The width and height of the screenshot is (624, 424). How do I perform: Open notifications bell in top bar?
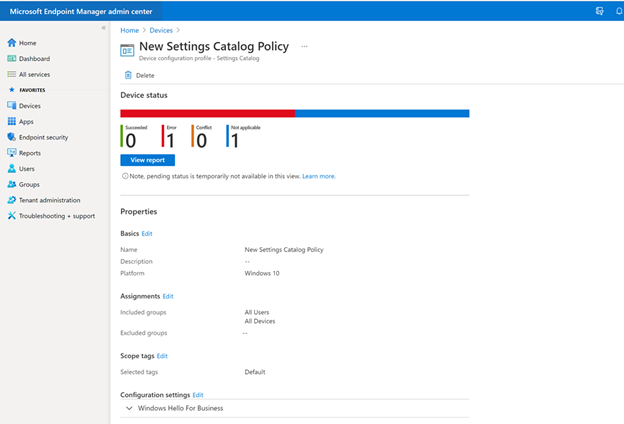click(x=619, y=11)
